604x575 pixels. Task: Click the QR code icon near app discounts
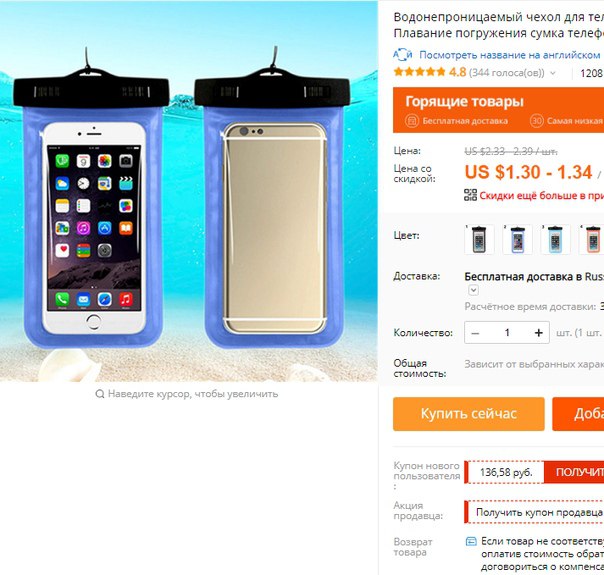point(470,195)
